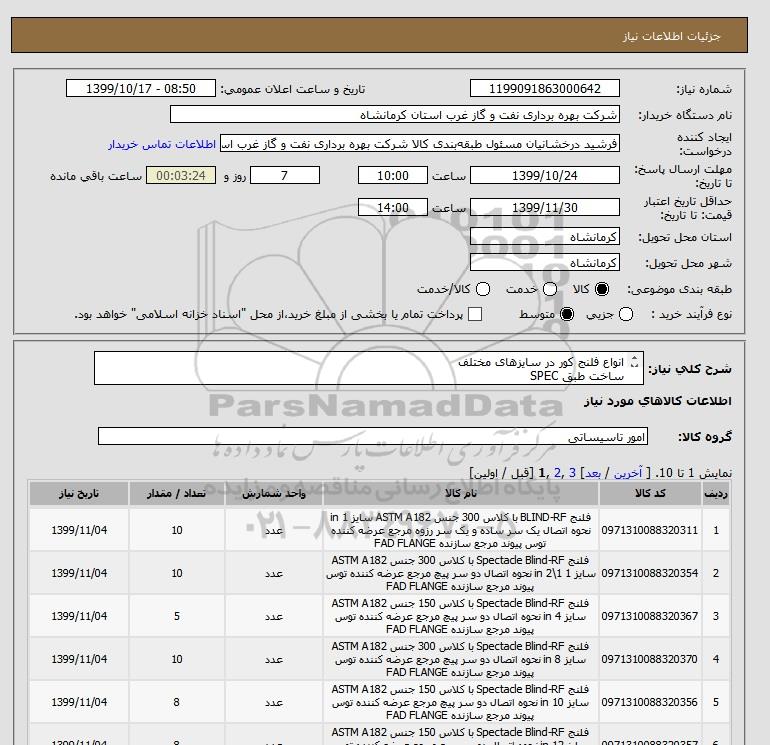This screenshot has width=770, height=745.
Task: Click need date 1399/11/04 in row 1
Action: point(79,530)
